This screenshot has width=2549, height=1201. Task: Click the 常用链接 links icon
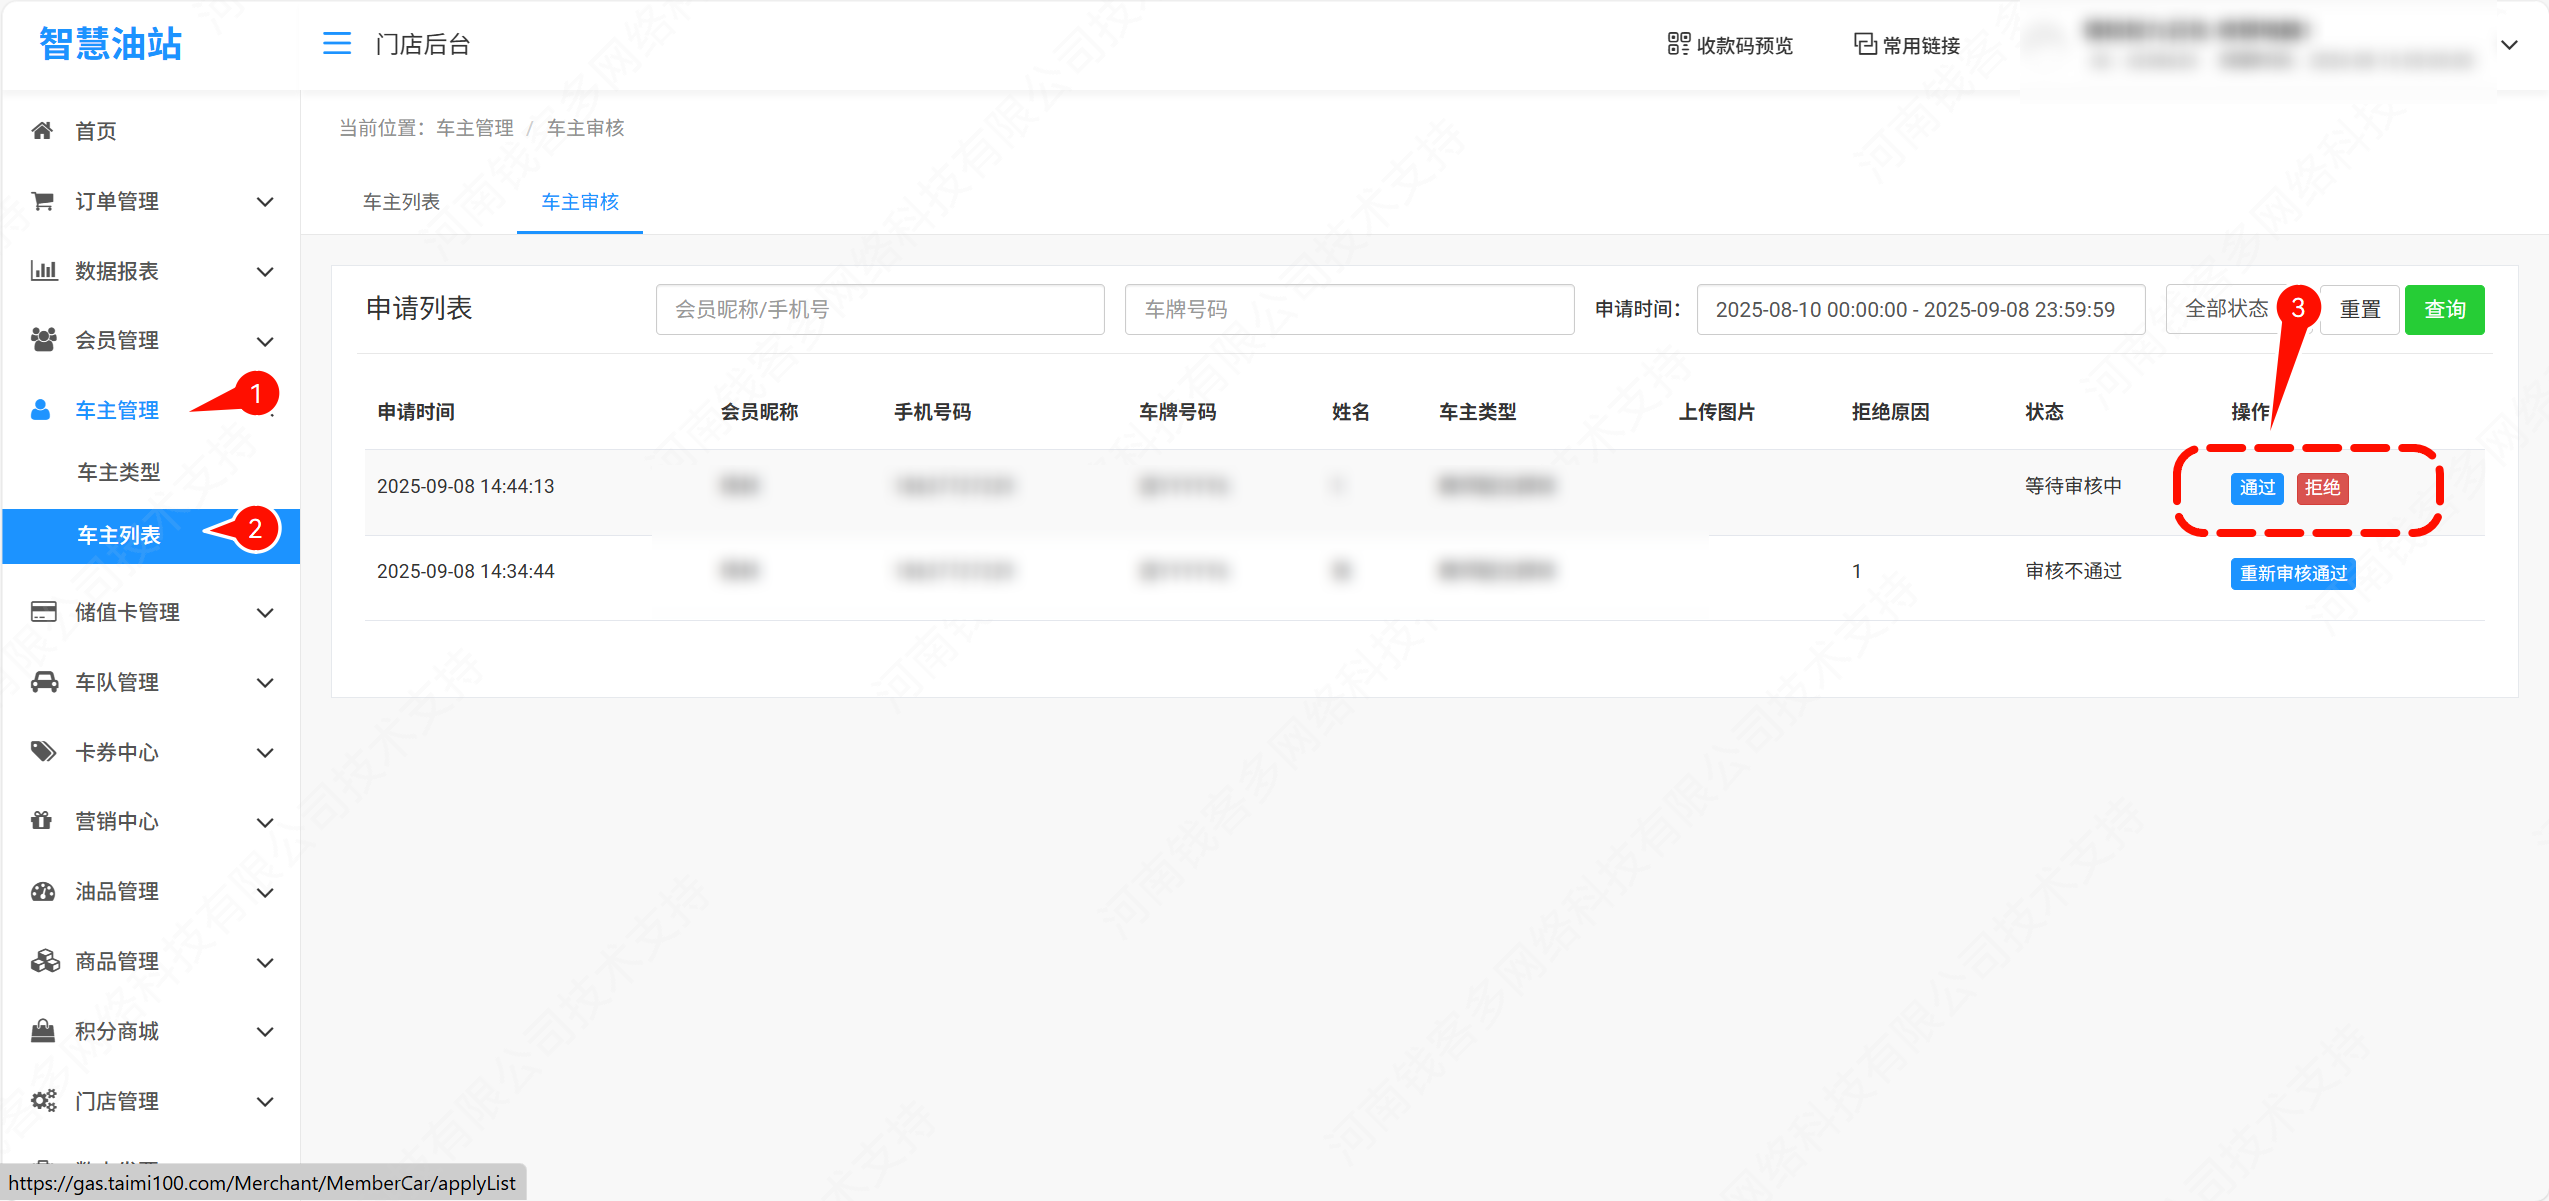[1864, 44]
